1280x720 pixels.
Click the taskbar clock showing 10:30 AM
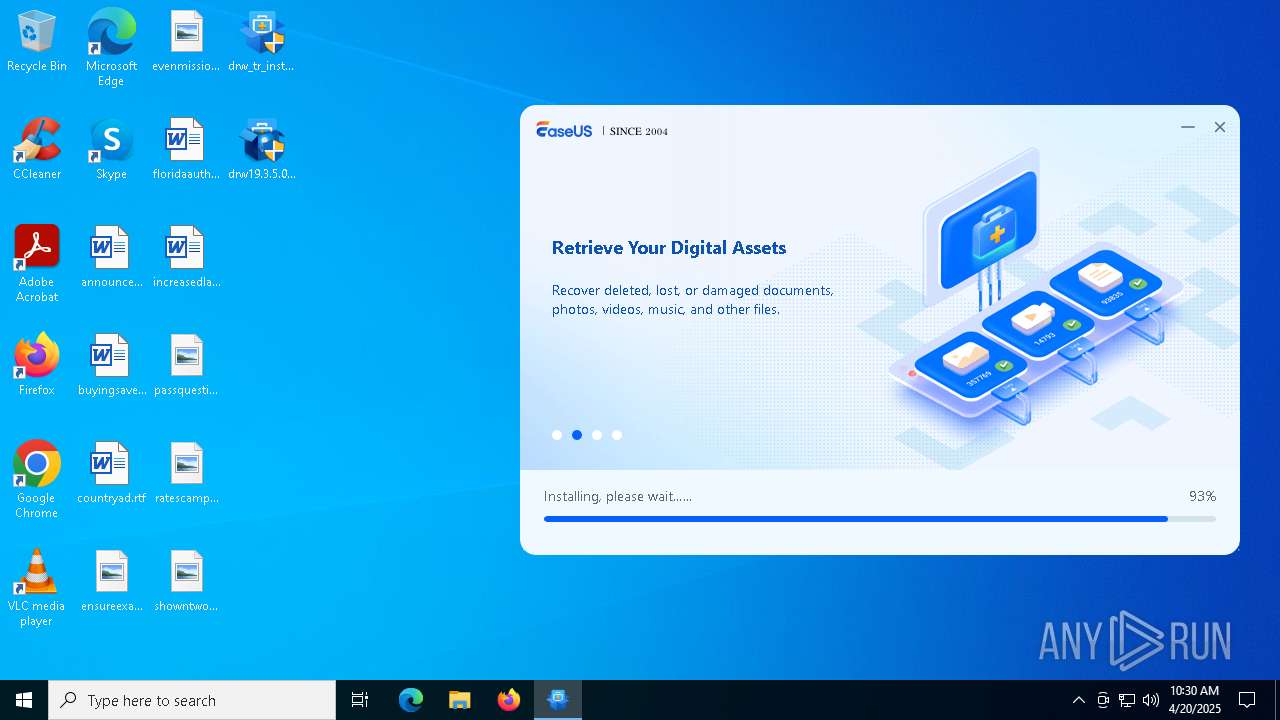(1195, 700)
